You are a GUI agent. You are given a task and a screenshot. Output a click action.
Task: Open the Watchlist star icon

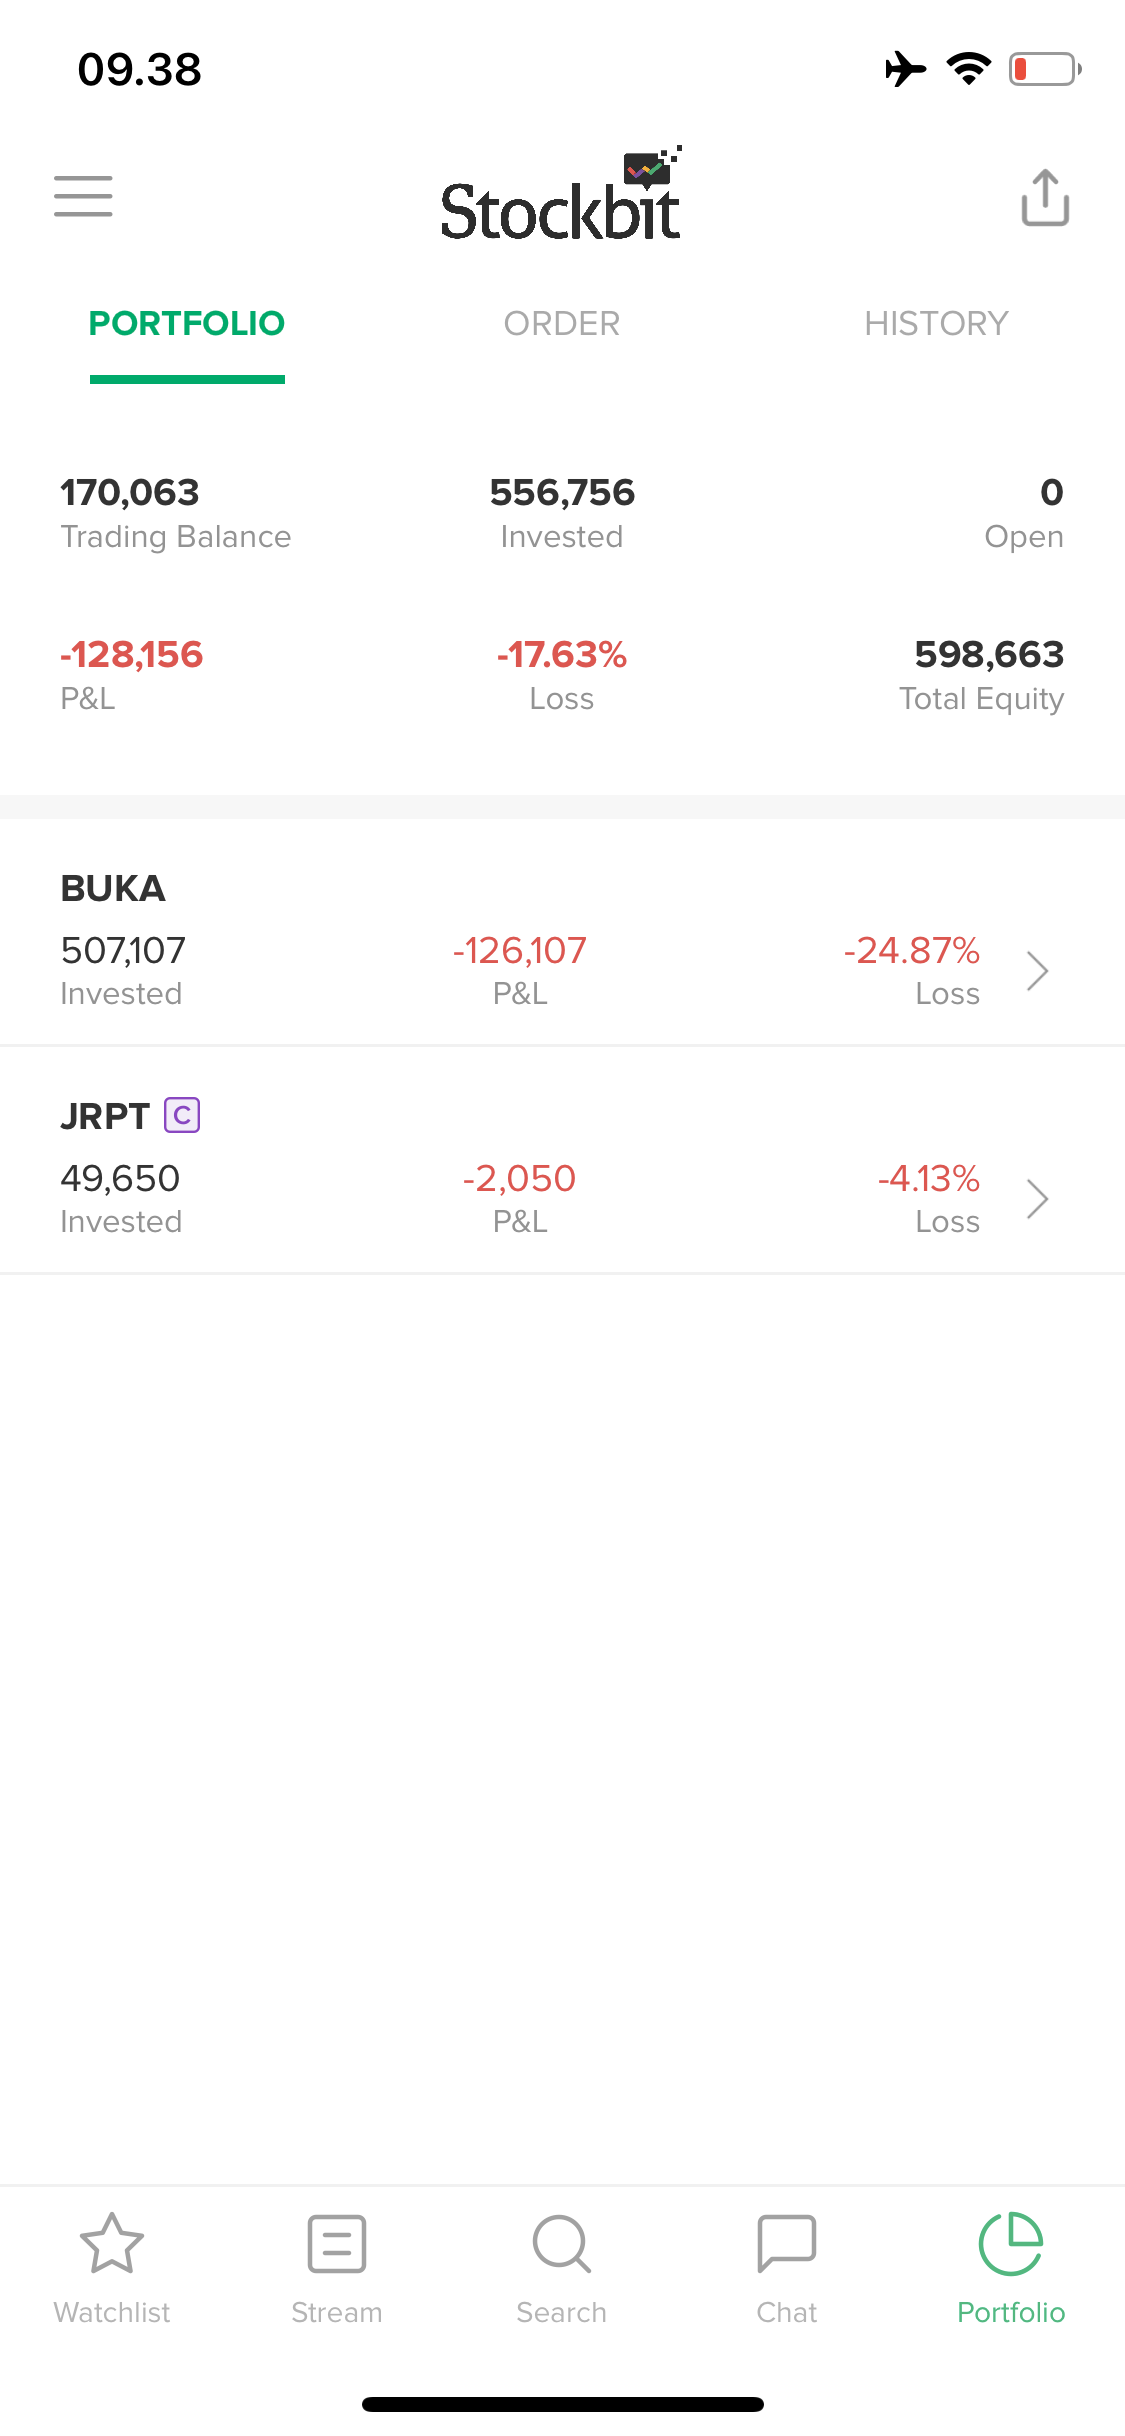point(112,2245)
